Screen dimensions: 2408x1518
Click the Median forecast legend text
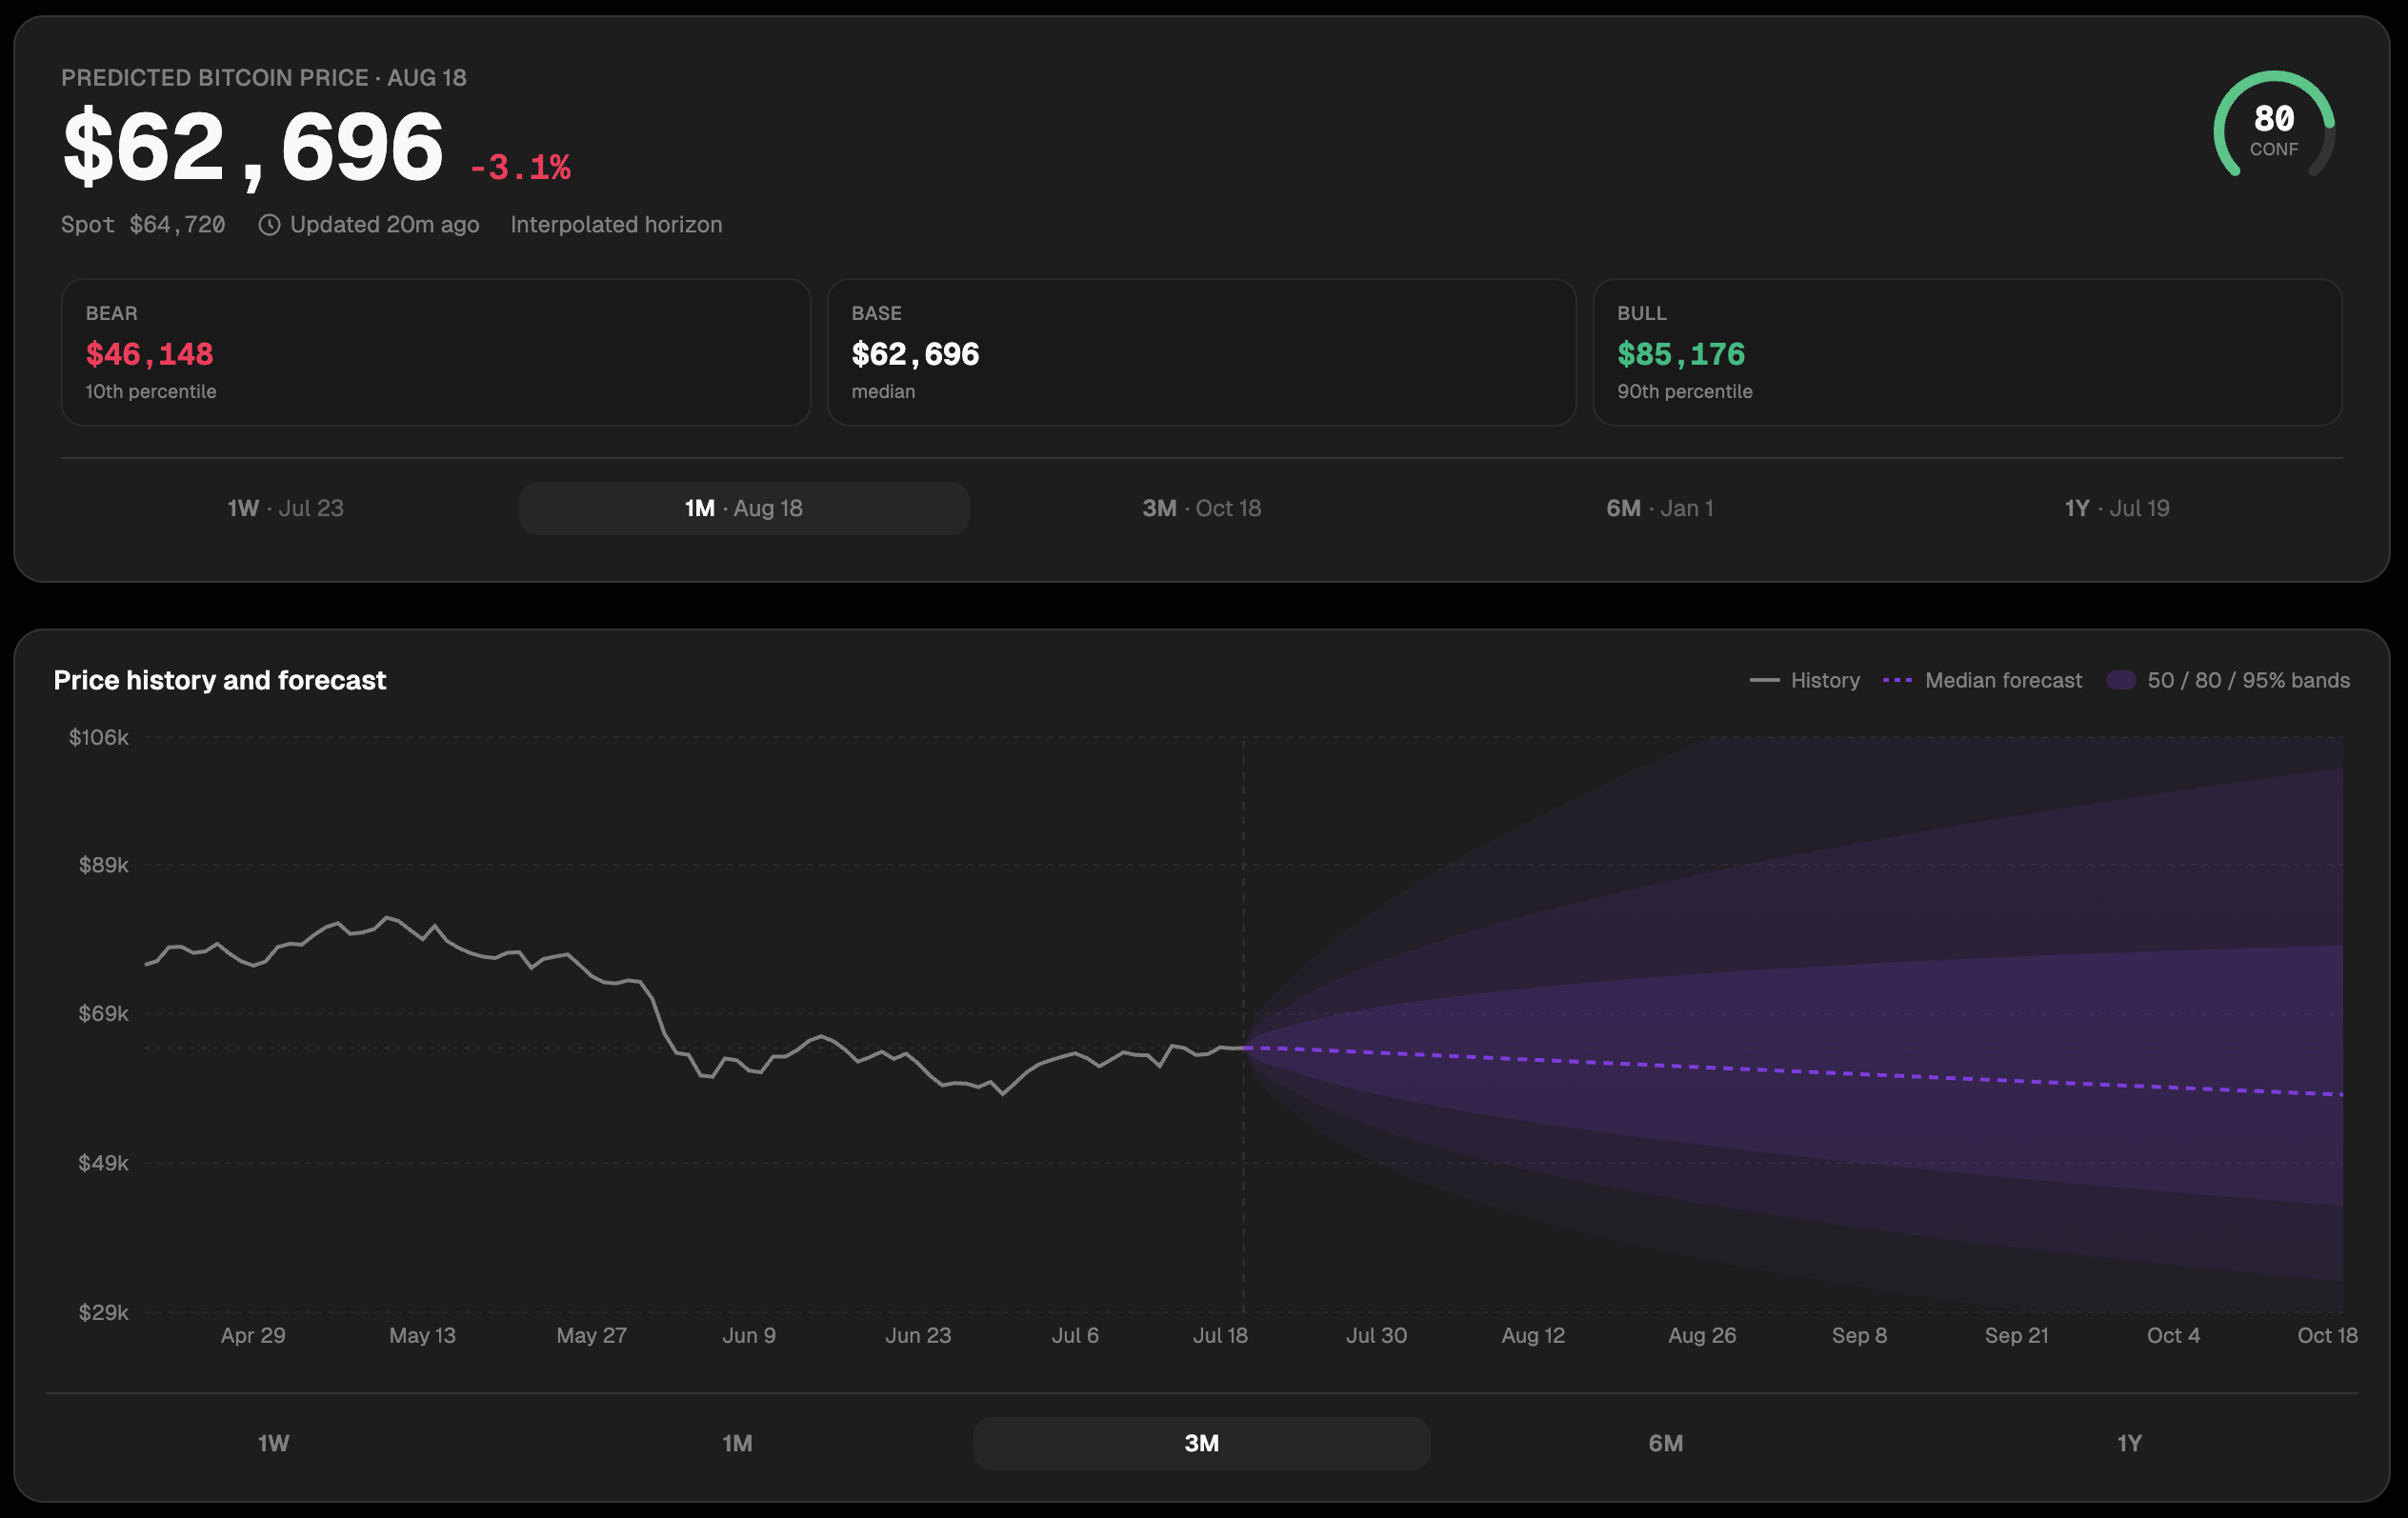[x=2003, y=680]
